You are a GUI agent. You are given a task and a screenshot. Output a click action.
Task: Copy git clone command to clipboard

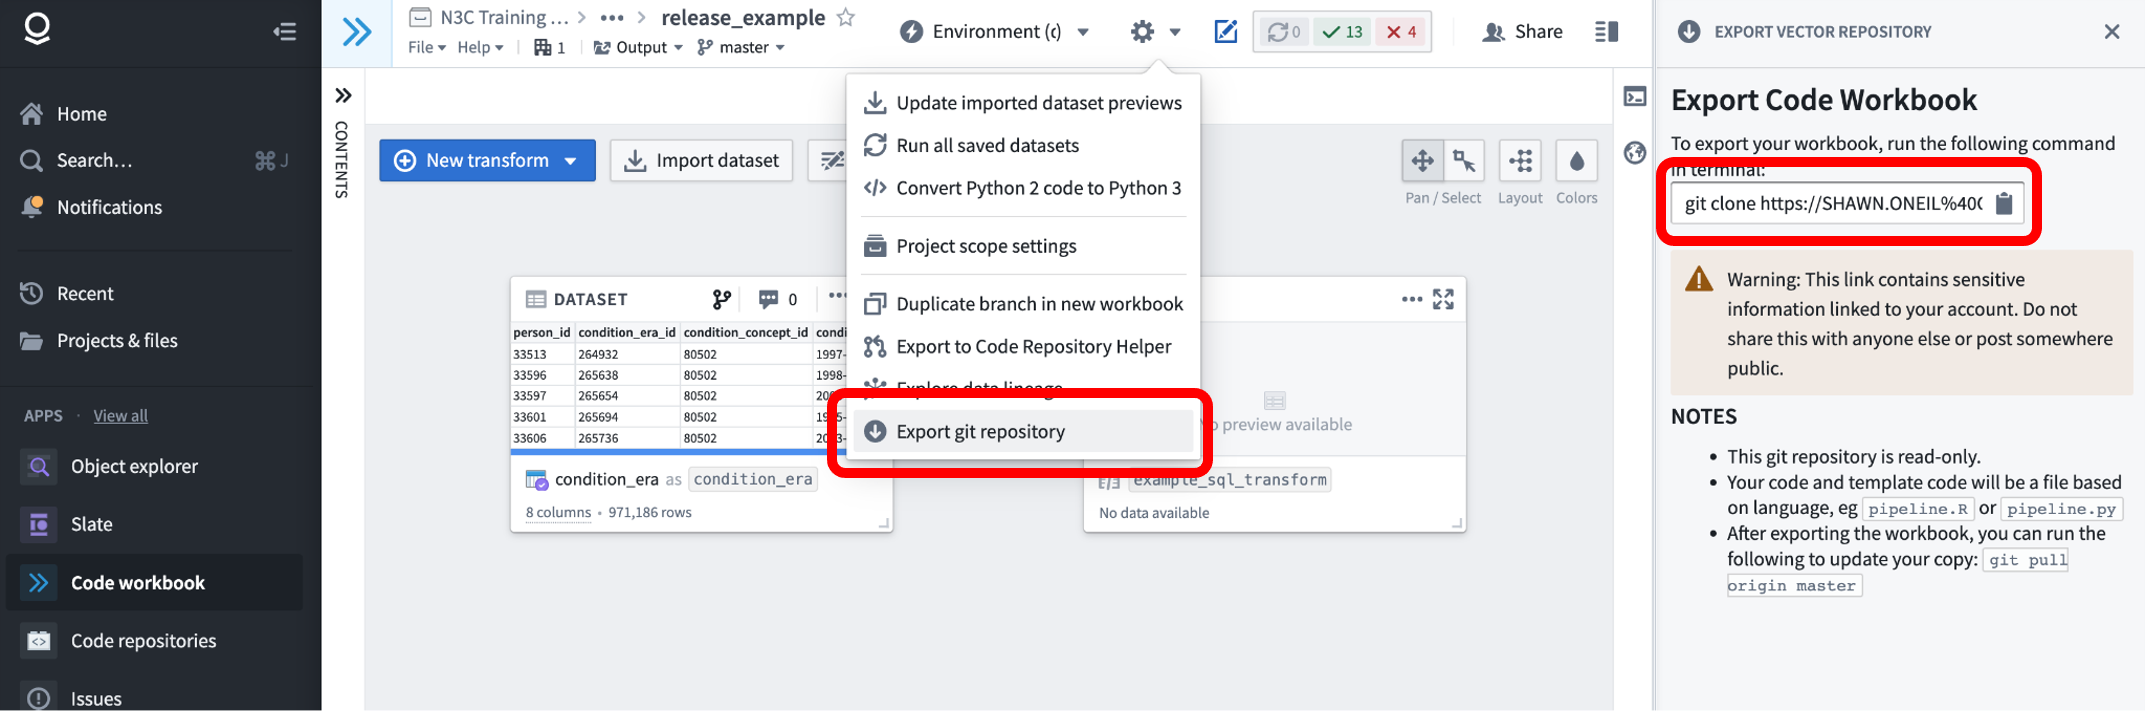click(x=2004, y=204)
